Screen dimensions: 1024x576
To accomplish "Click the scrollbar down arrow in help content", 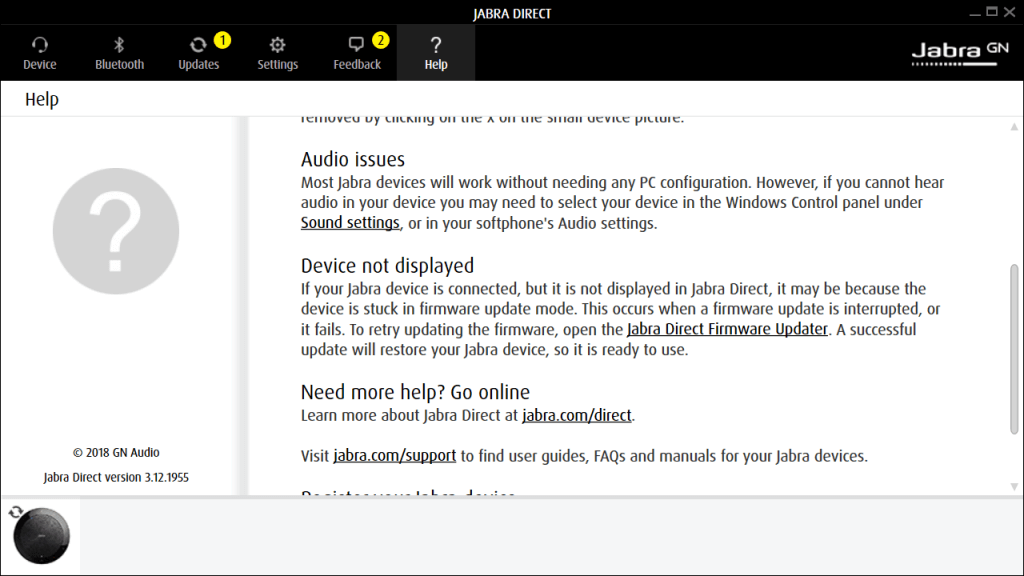I will (1015, 487).
